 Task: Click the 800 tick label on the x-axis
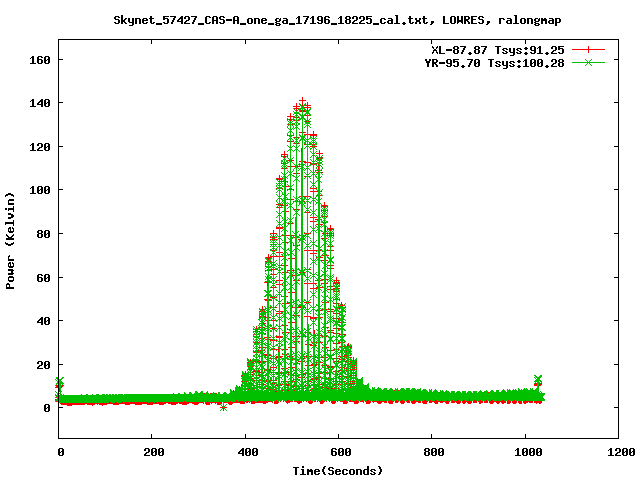[432, 452]
